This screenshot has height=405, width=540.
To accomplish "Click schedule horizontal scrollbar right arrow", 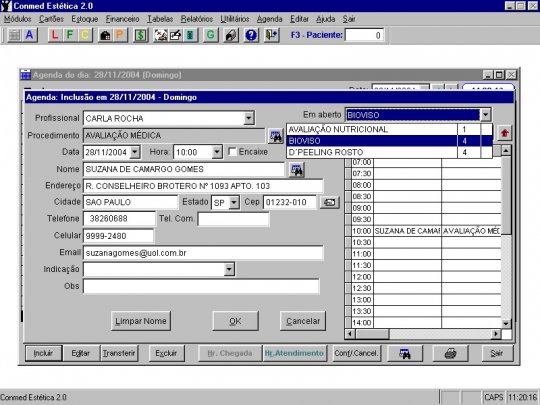I will coord(496,333).
